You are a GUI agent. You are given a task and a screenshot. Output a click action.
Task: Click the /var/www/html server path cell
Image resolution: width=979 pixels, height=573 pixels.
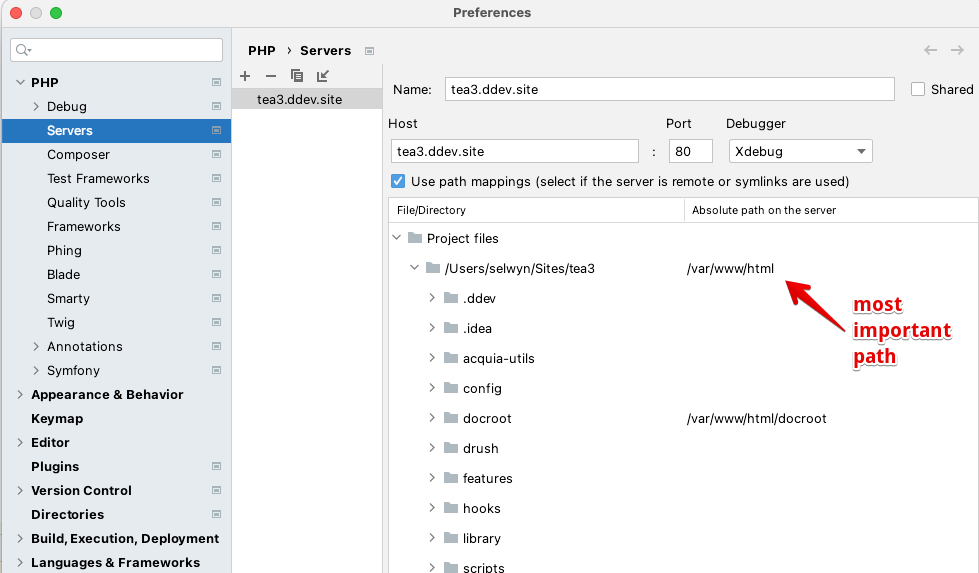point(730,268)
